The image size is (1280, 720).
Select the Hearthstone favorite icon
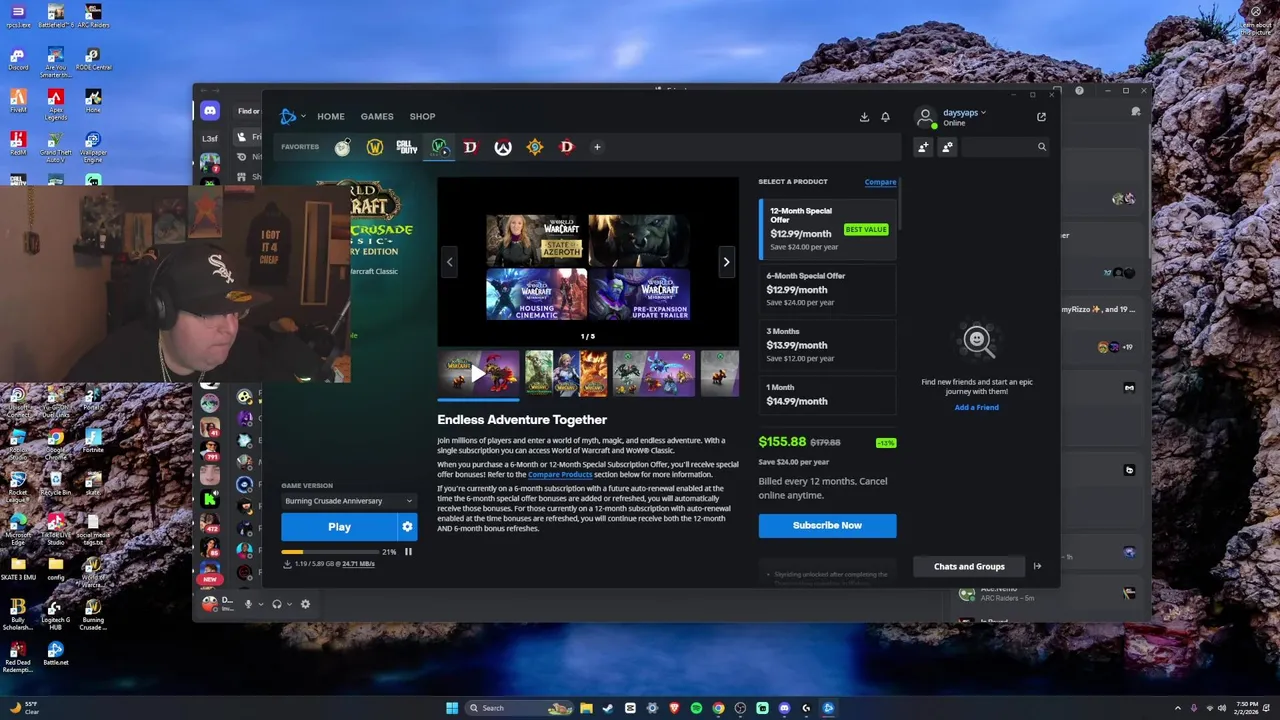pyautogui.click(x=535, y=148)
